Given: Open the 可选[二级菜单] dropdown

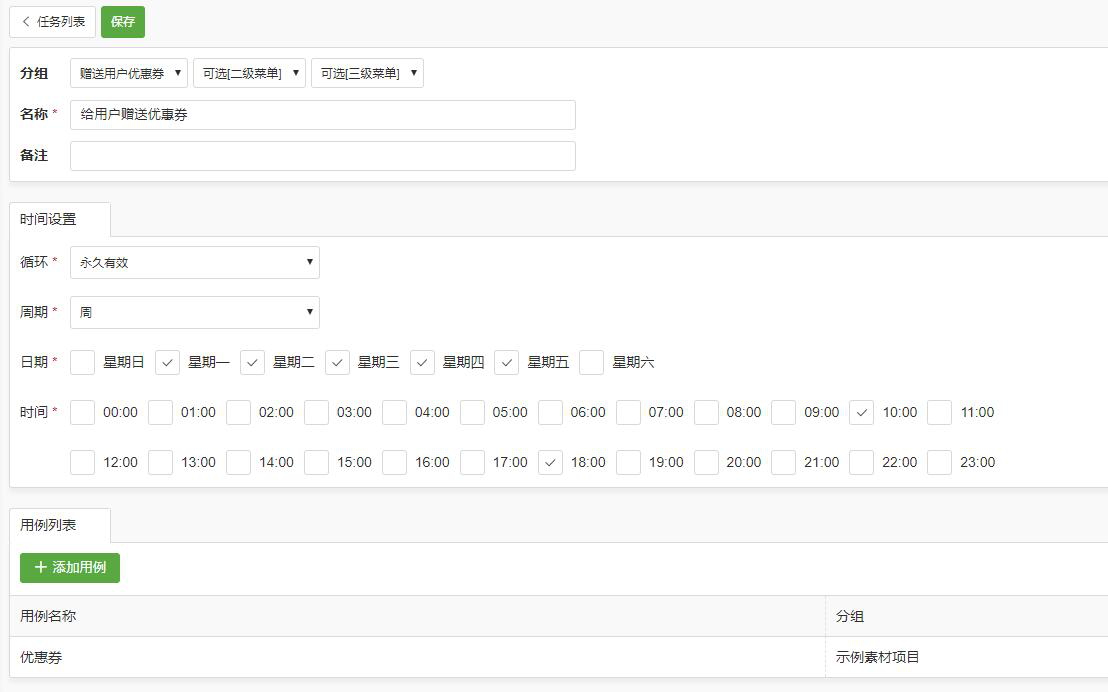Looking at the screenshot, I should (x=249, y=72).
